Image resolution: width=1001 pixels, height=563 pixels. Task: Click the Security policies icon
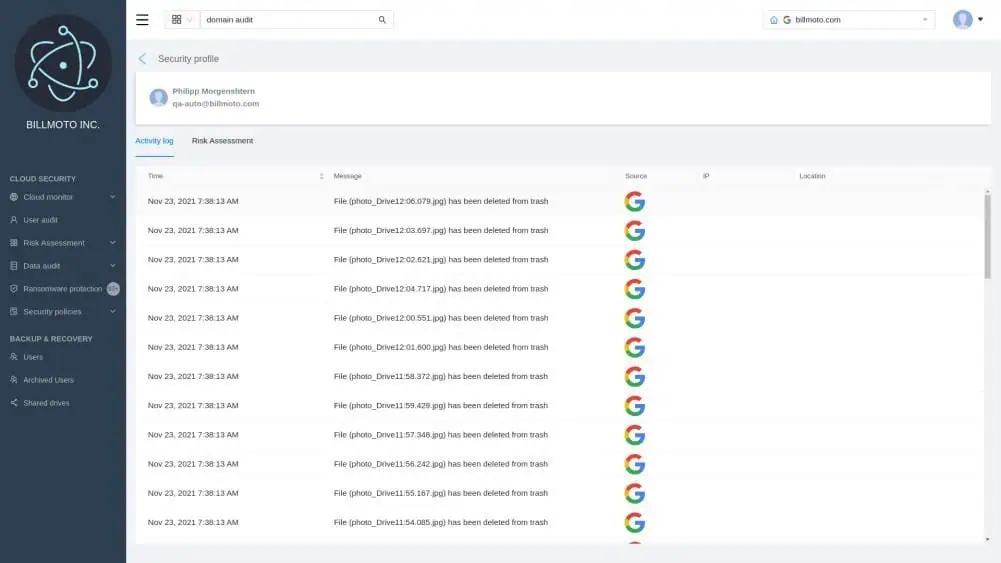(x=13, y=312)
